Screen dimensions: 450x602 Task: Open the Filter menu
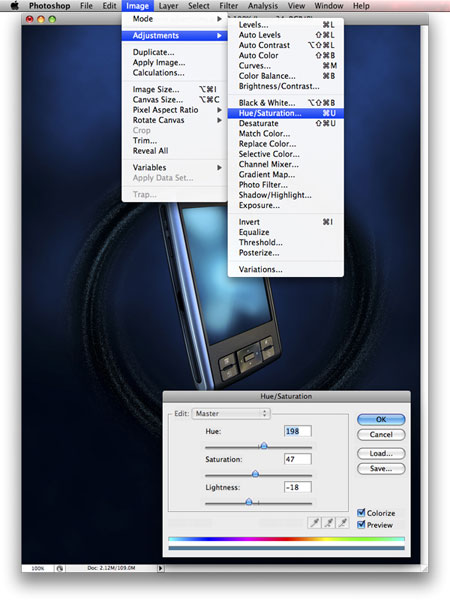(228, 6)
